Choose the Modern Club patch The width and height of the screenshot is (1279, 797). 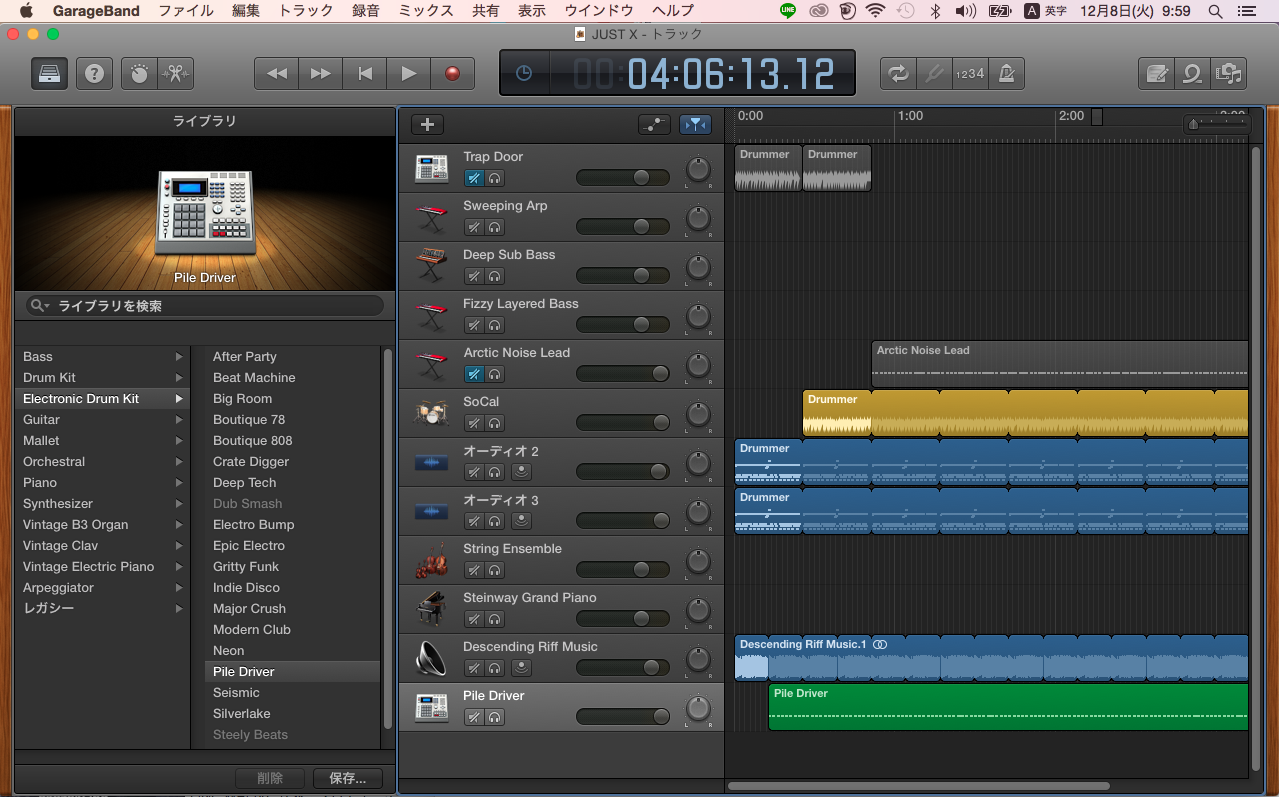(x=252, y=630)
